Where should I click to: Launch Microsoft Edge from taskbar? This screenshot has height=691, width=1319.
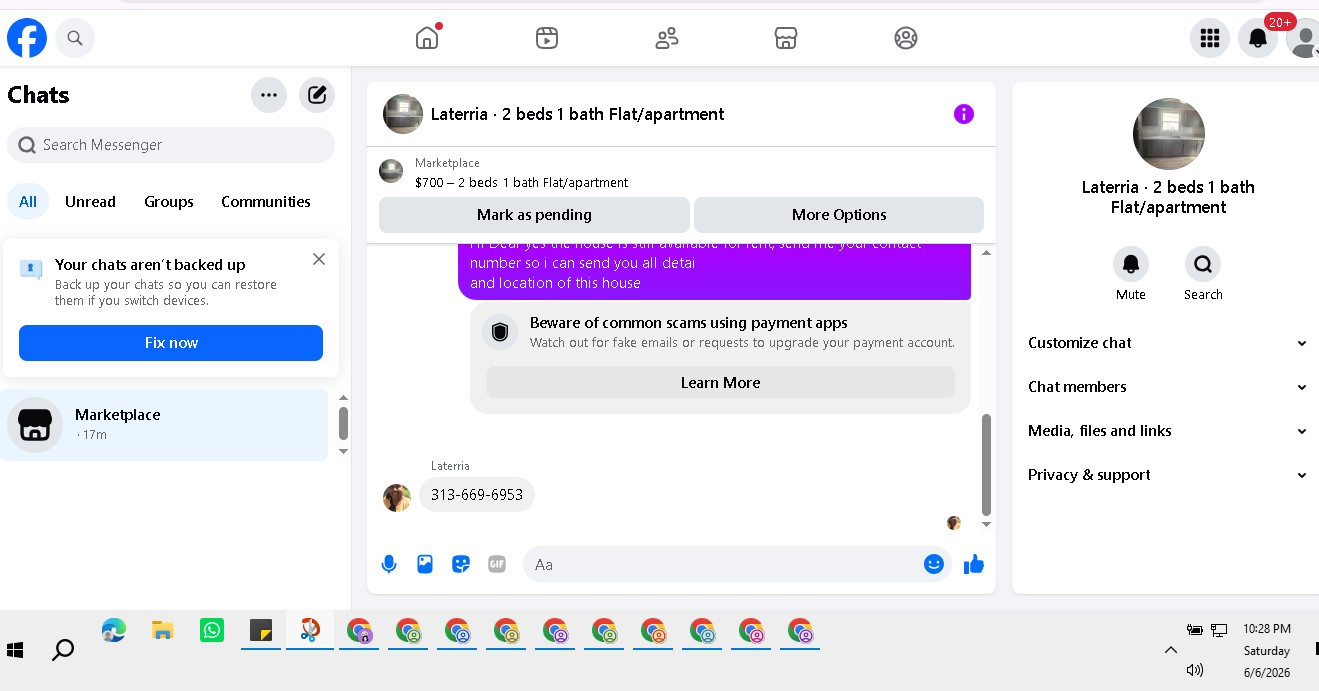(114, 630)
